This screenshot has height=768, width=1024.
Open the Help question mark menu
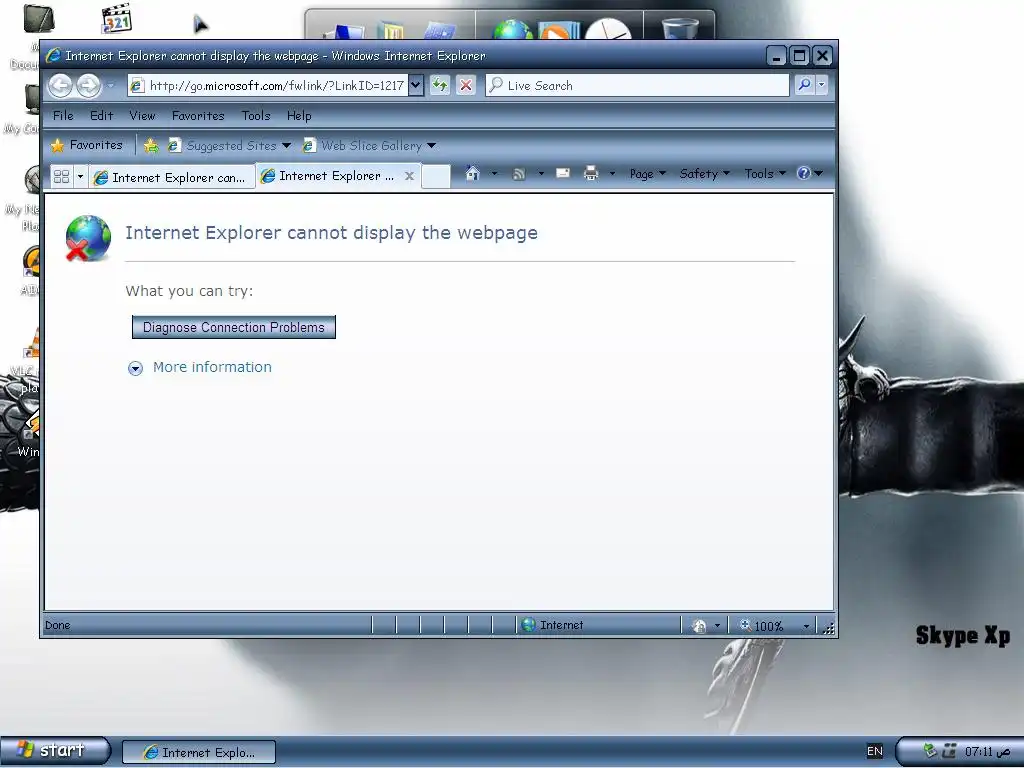pyautogui.click(x=810, y=173)
